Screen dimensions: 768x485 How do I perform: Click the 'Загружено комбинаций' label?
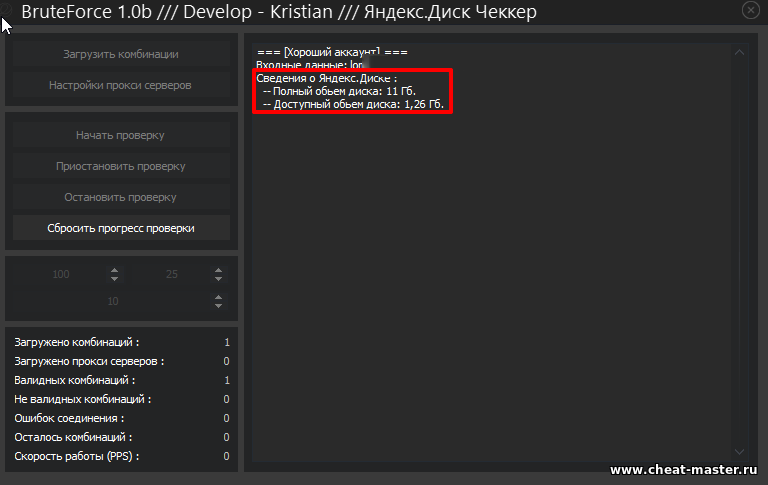click(76, 342)
